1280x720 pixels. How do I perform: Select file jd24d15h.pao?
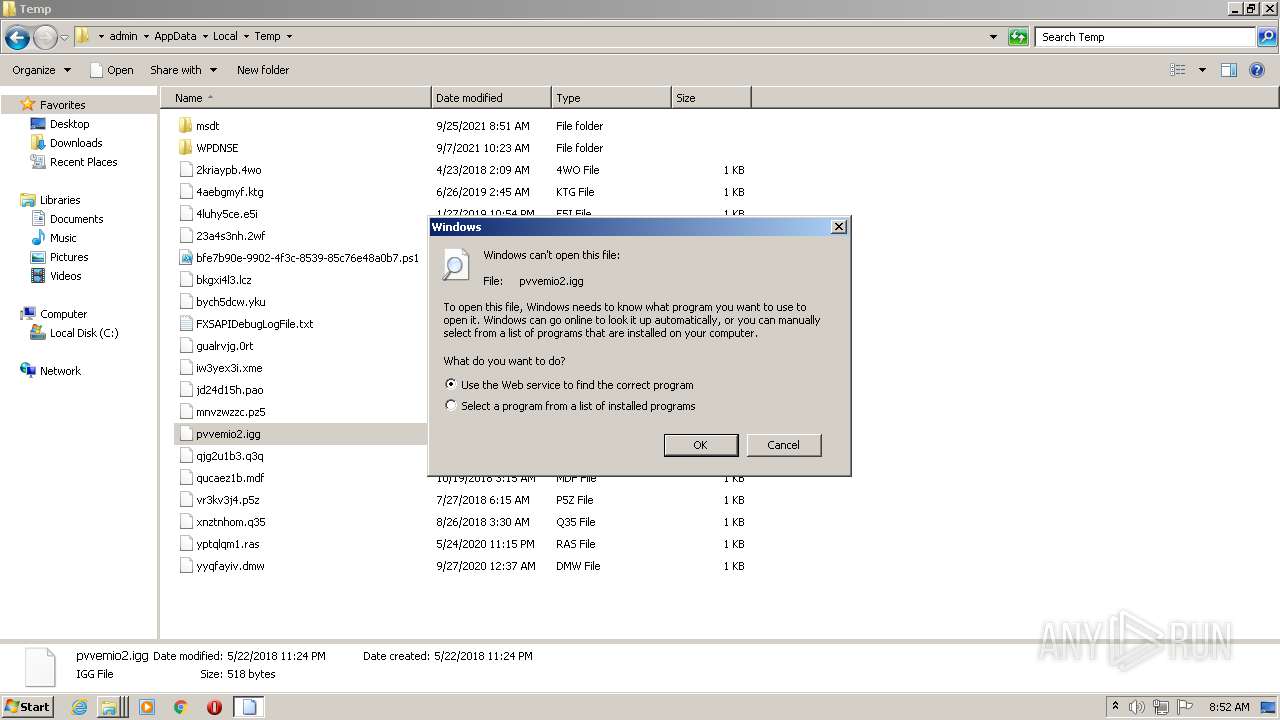tap(230, 390)
